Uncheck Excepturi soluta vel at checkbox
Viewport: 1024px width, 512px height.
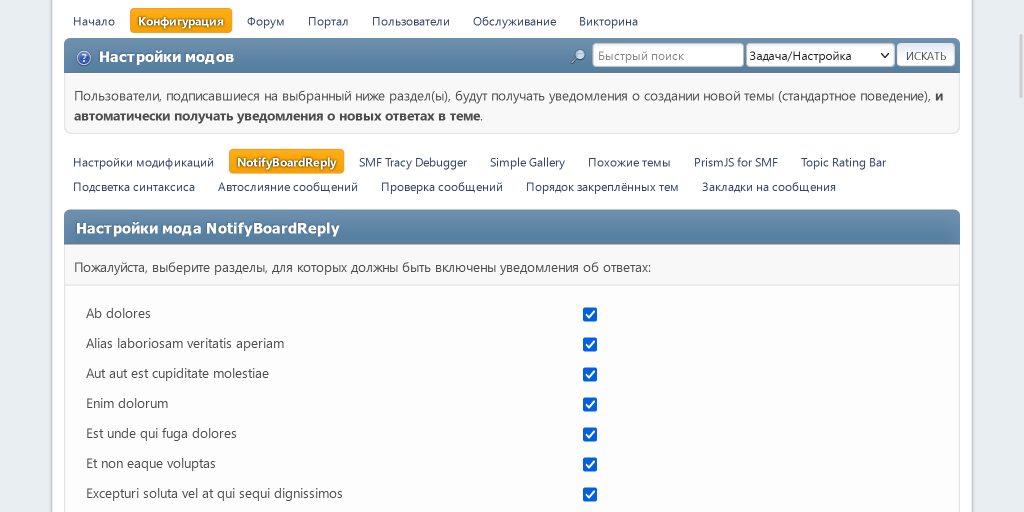(590, 494)
